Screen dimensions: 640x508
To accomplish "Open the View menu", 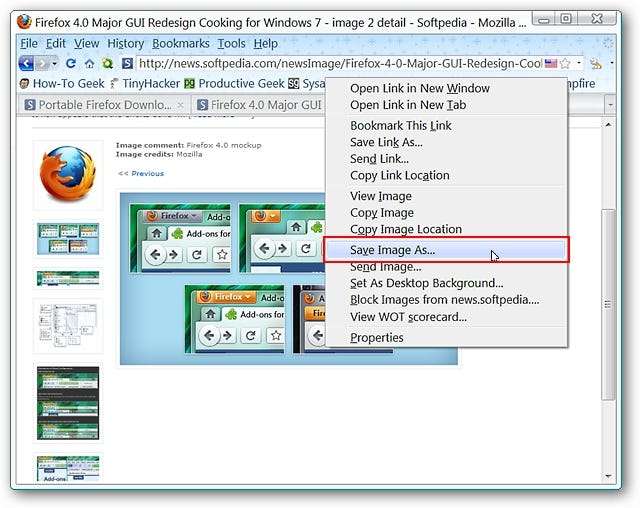I will (87, 43).
